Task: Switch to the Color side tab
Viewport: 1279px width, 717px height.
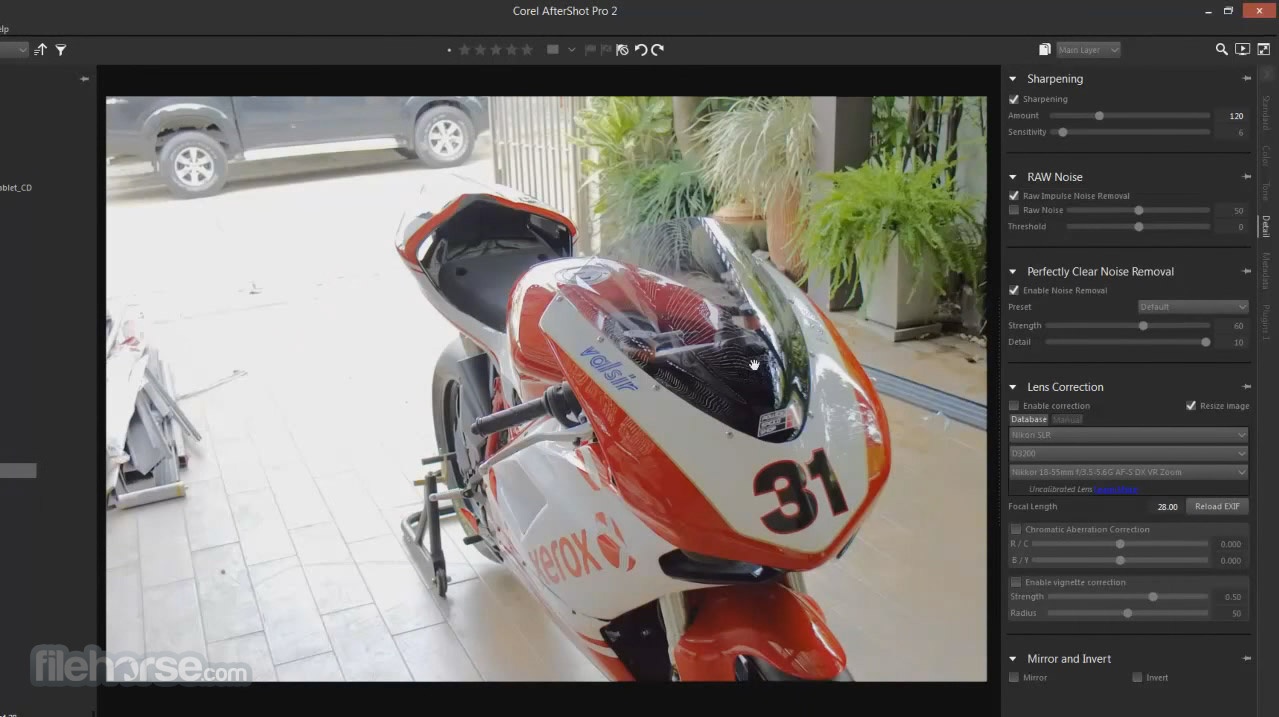Action: click(1265, 155)
